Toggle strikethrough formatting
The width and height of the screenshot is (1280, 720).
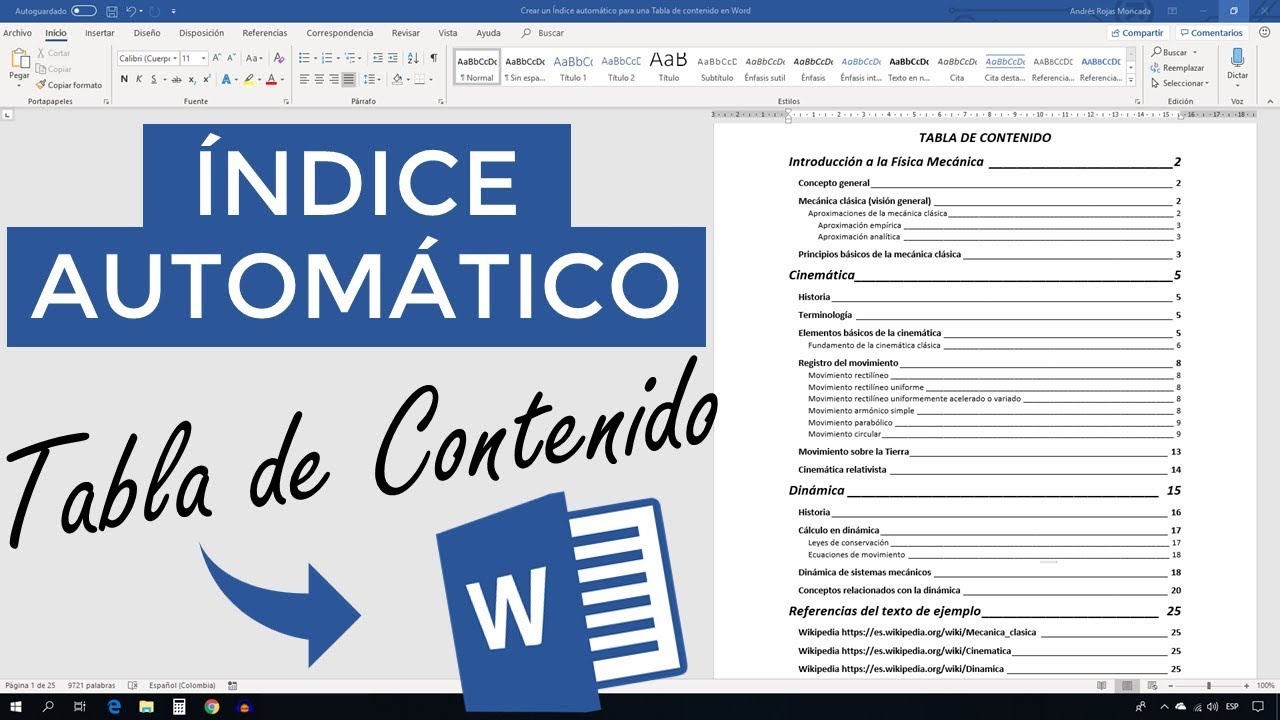176,79
